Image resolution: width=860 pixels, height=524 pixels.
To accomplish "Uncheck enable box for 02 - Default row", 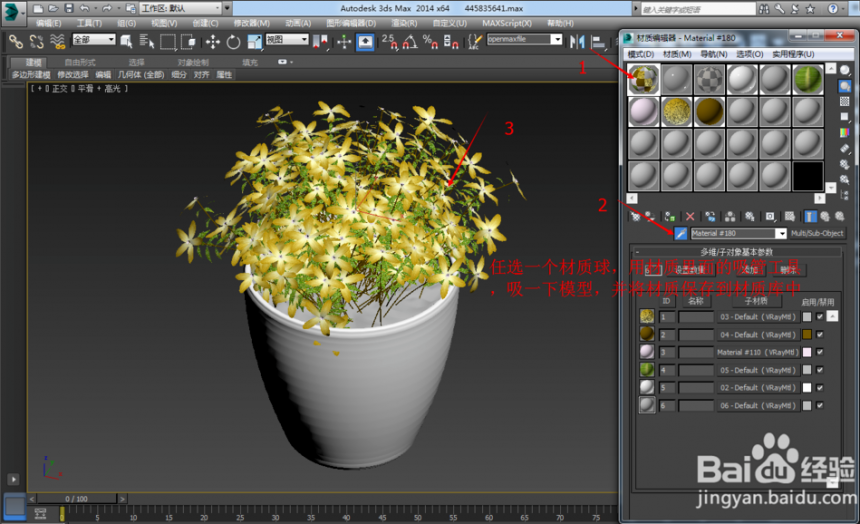I will click(x=819, y=387).
